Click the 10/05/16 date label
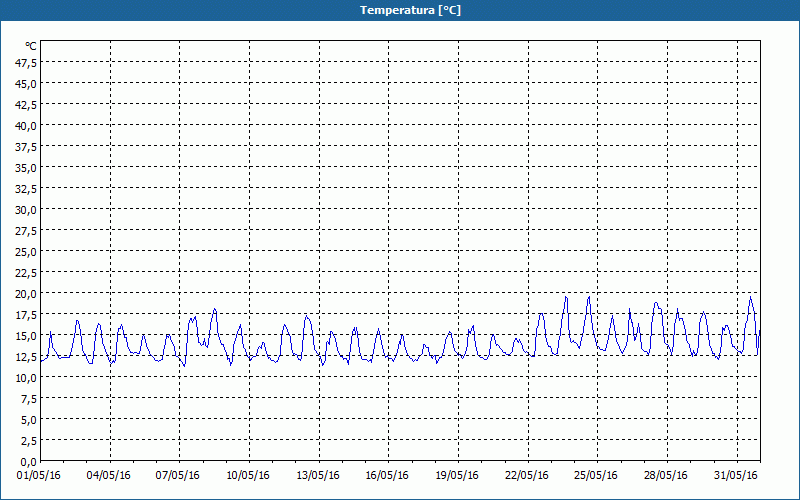 point(248,476)
